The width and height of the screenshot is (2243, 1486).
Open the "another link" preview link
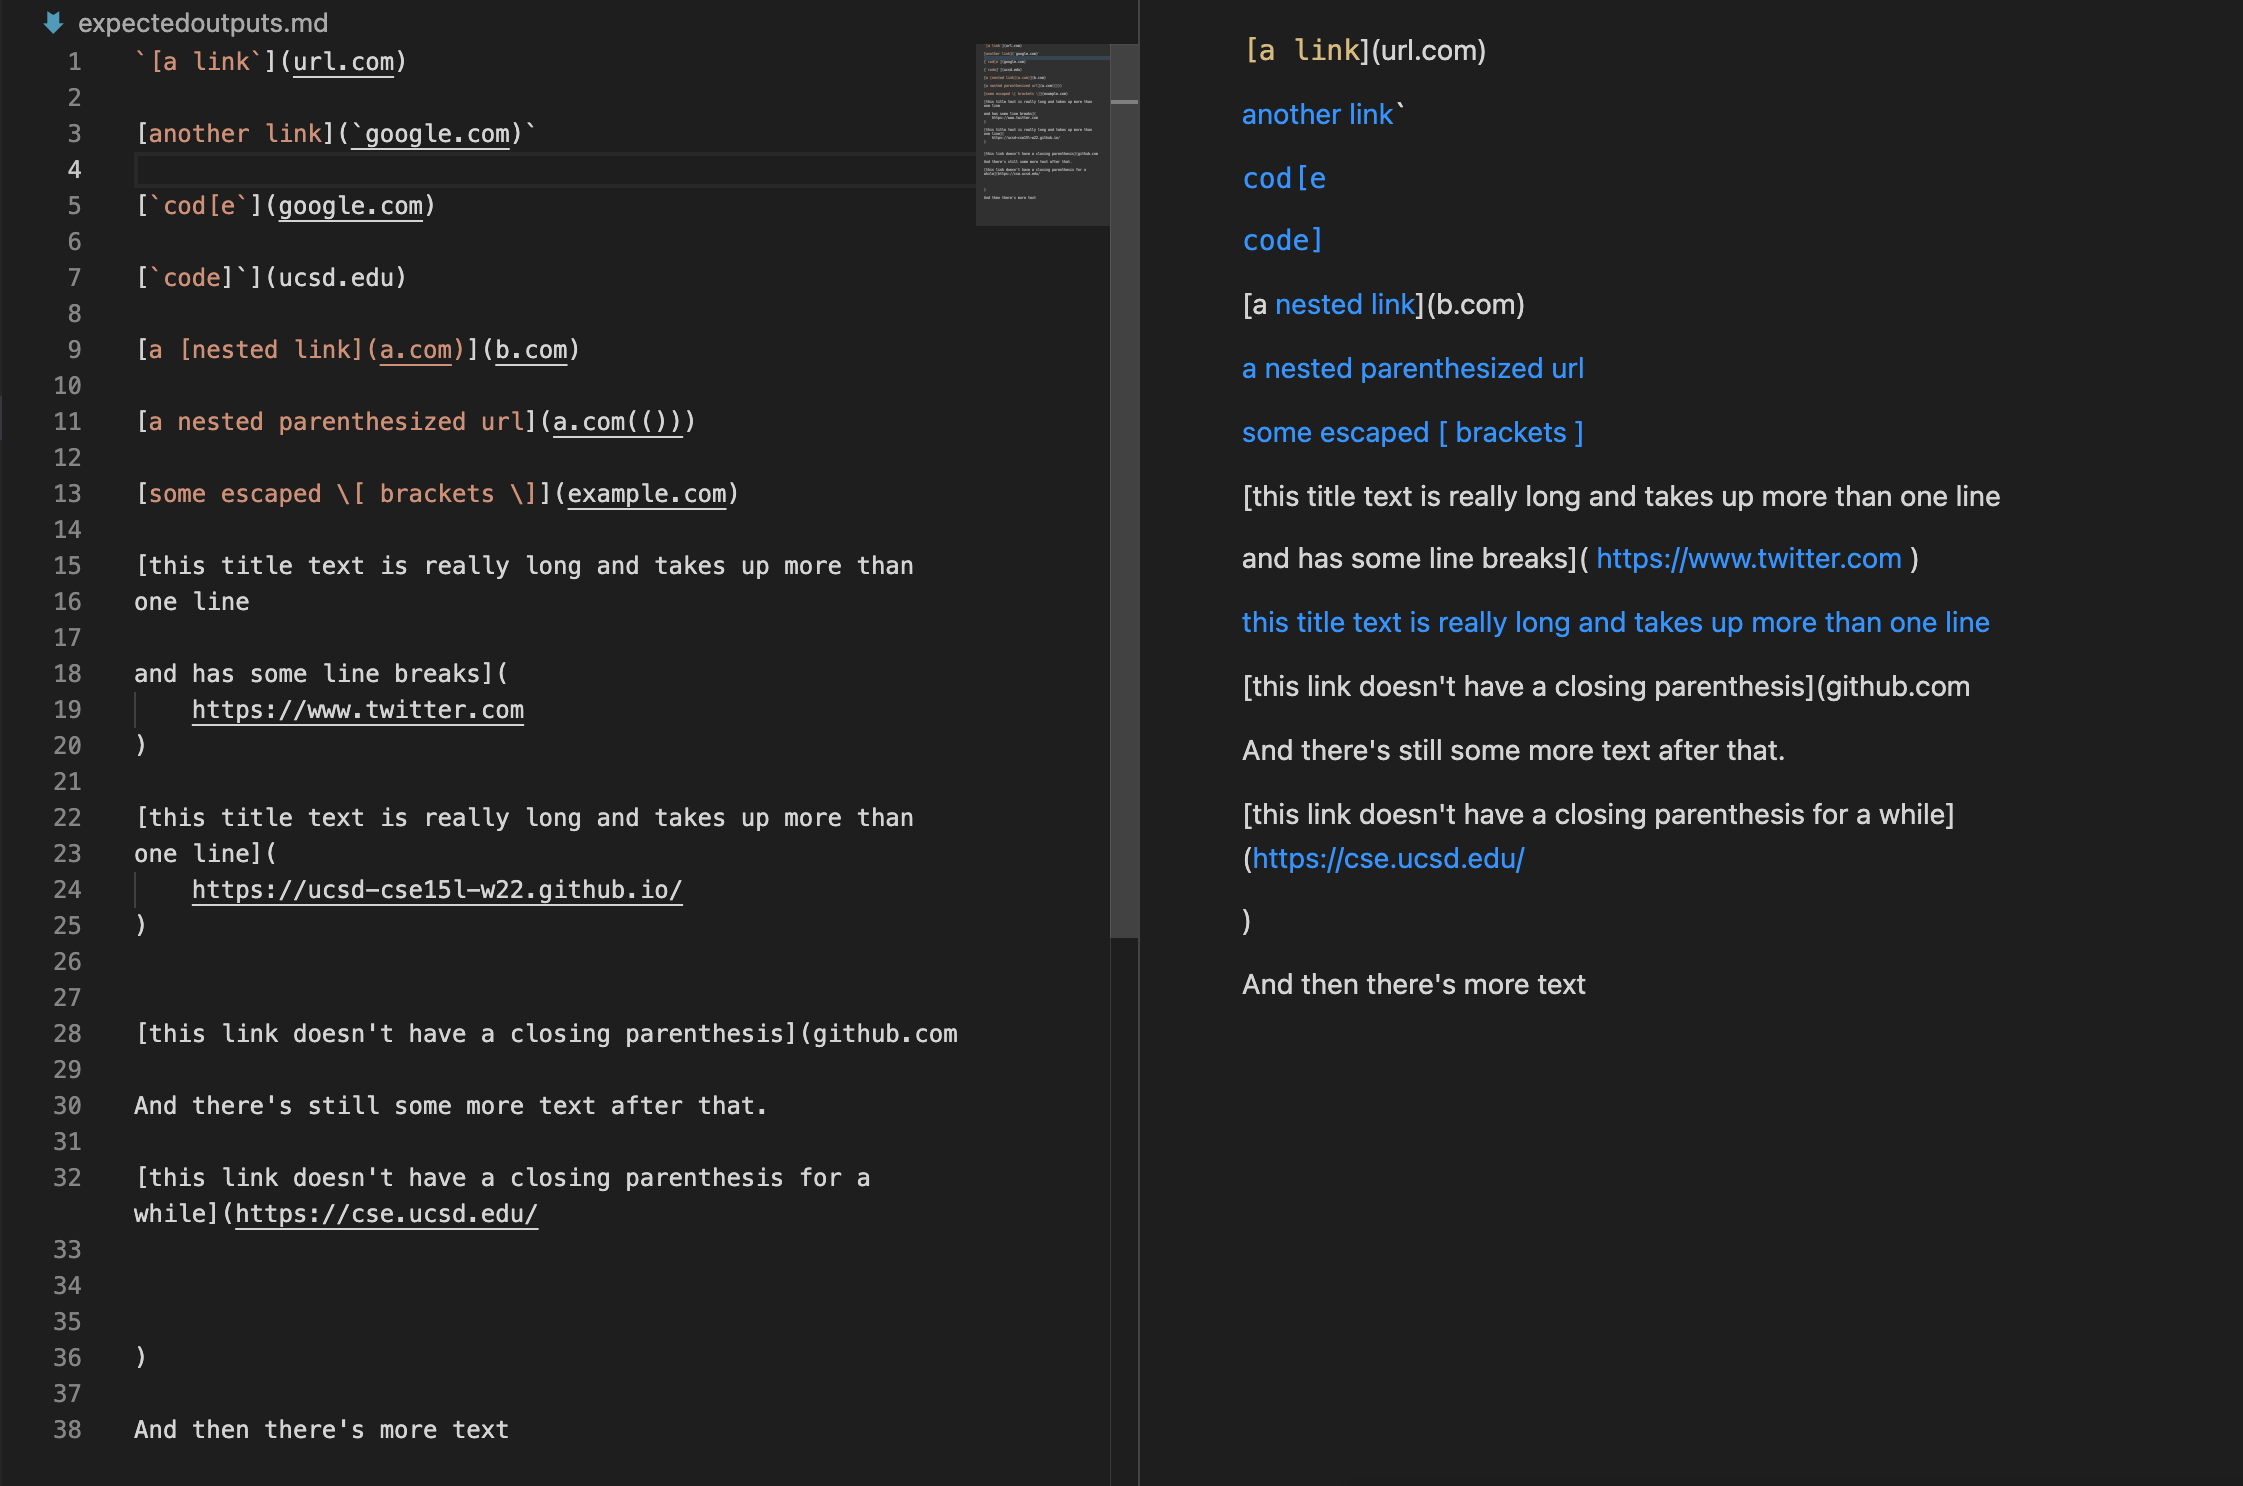tap(1317, 114)
